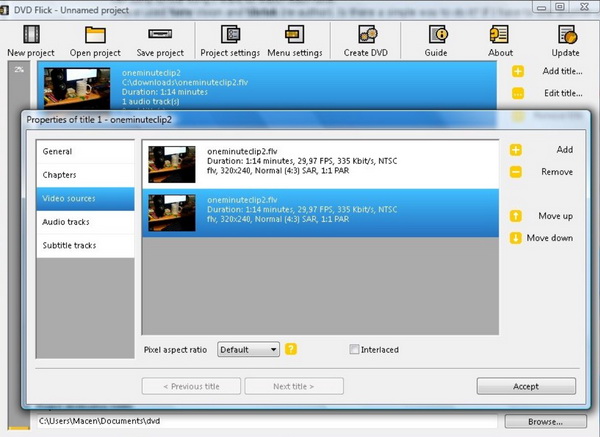The image size is (600, 437).
Task: Open the Audio tracks tab
Action: pos(85,222)
